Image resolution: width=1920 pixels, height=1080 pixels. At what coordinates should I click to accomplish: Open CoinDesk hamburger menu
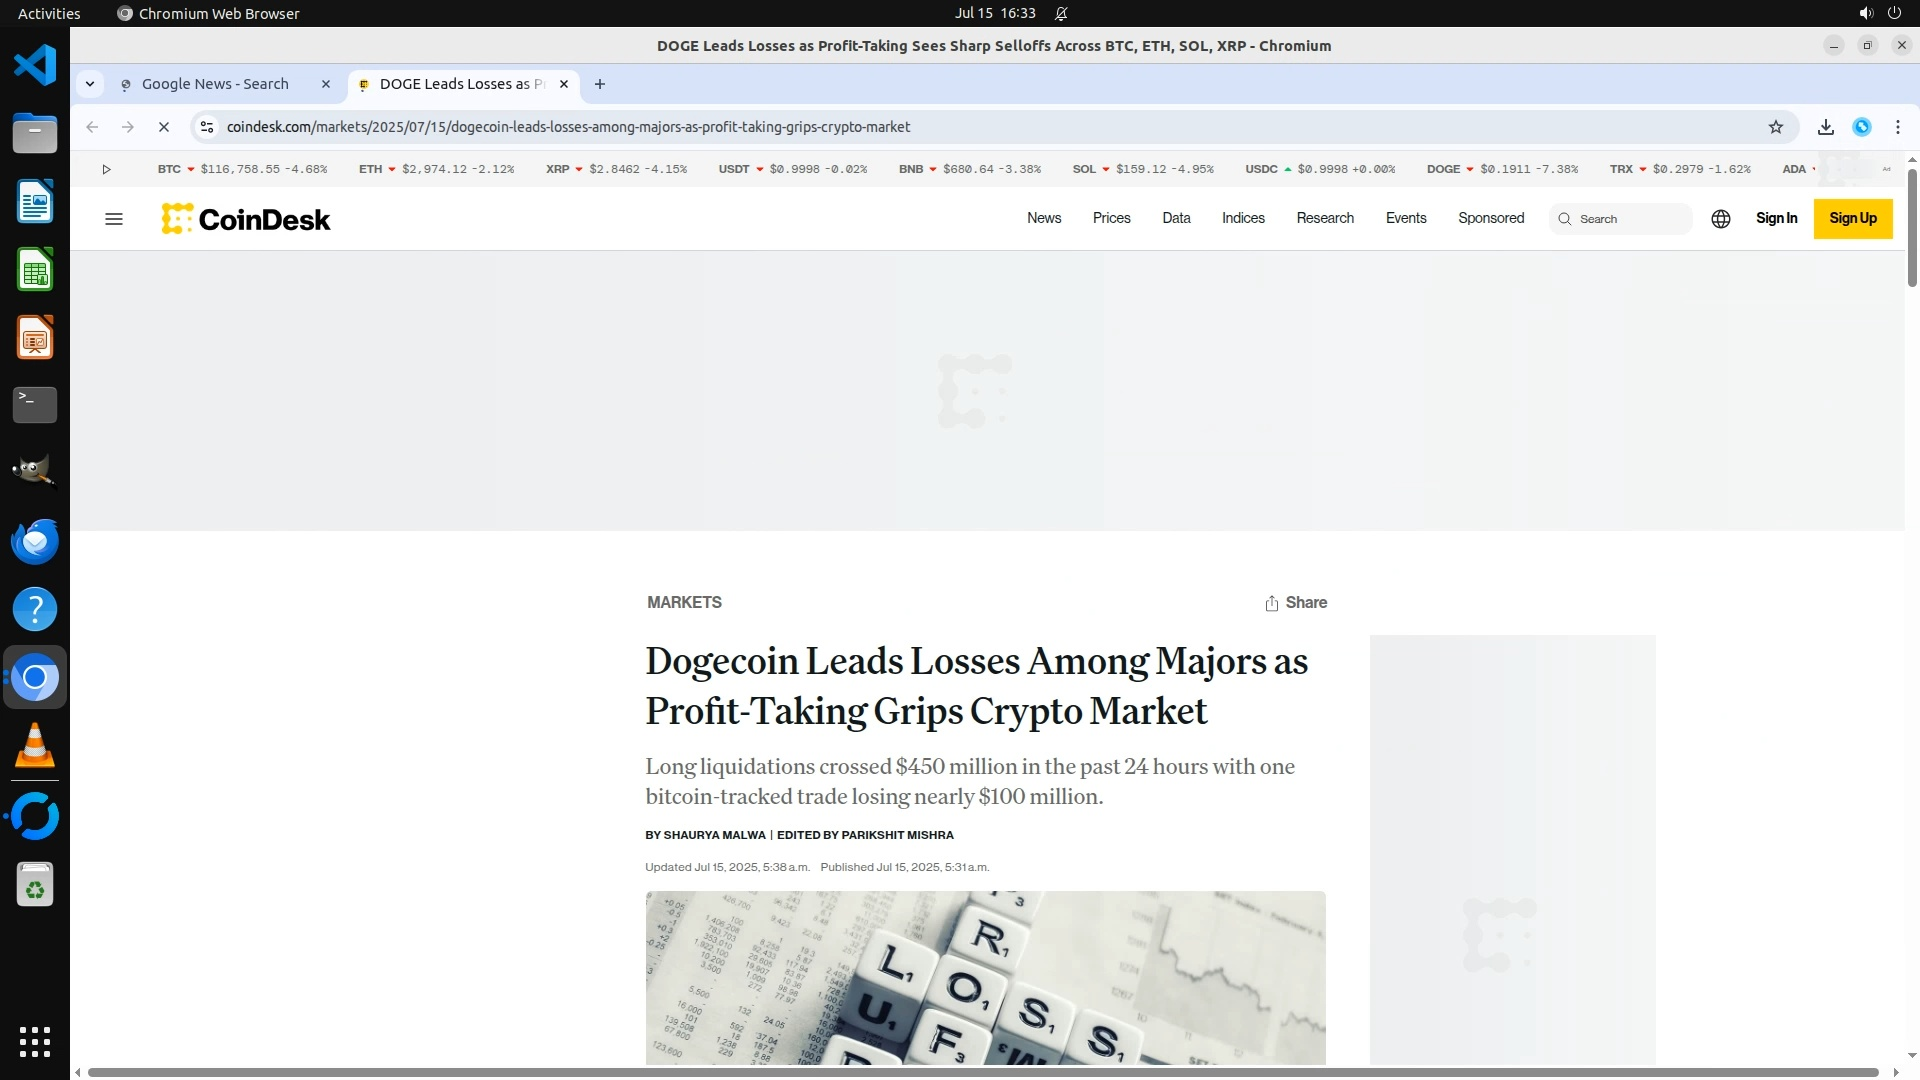click(114, 219)
